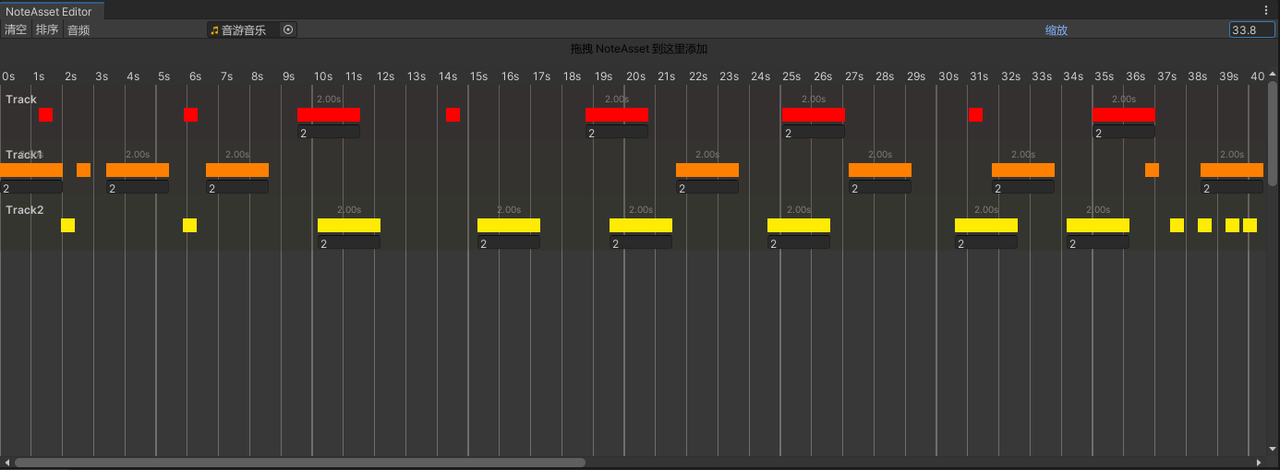Select the long yellow note near 31s

[x=986, y=225]
